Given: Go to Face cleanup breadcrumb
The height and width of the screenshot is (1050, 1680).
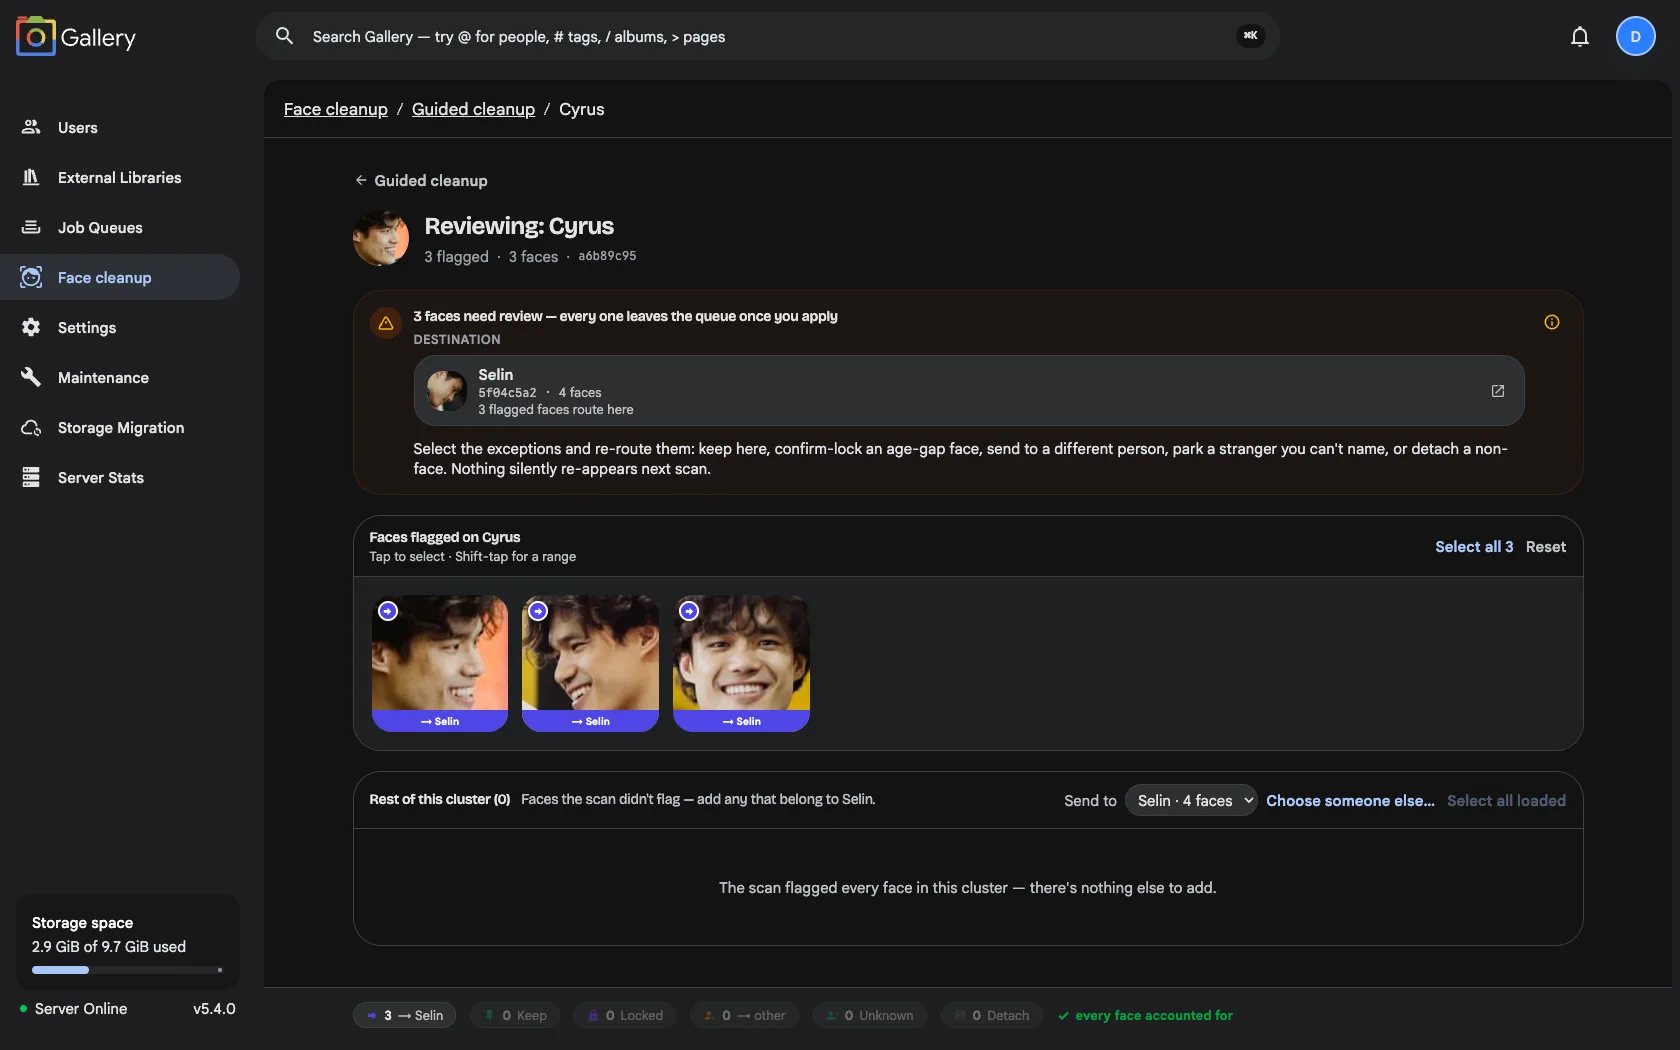Looking at the screenshot, I should 335,109.
